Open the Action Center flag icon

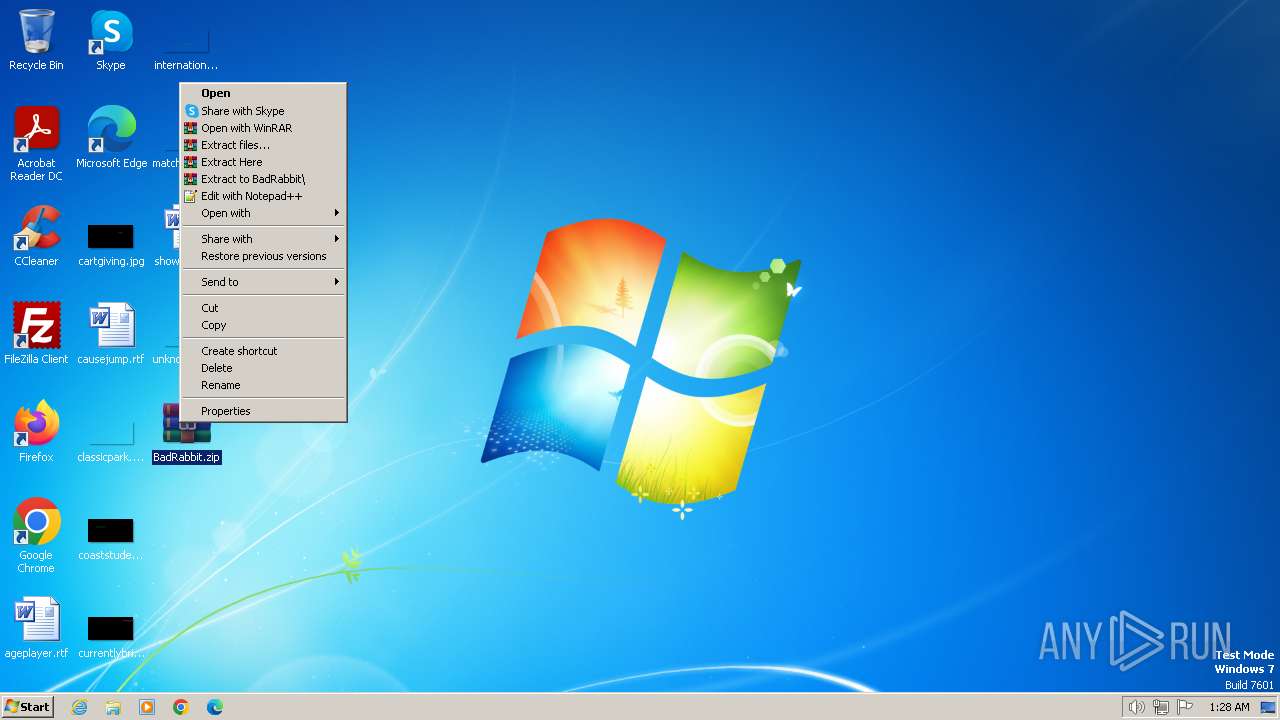(1186, 707)
